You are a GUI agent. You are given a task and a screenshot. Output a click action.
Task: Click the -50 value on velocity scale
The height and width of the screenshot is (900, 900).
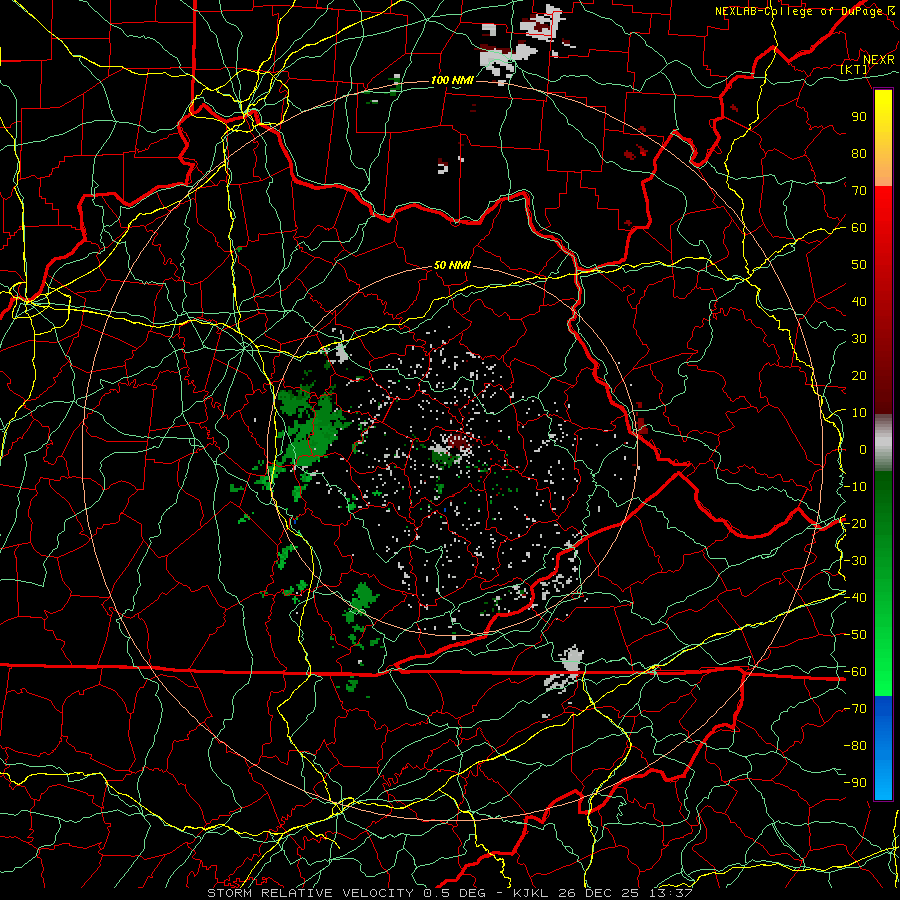pos(855,635)
